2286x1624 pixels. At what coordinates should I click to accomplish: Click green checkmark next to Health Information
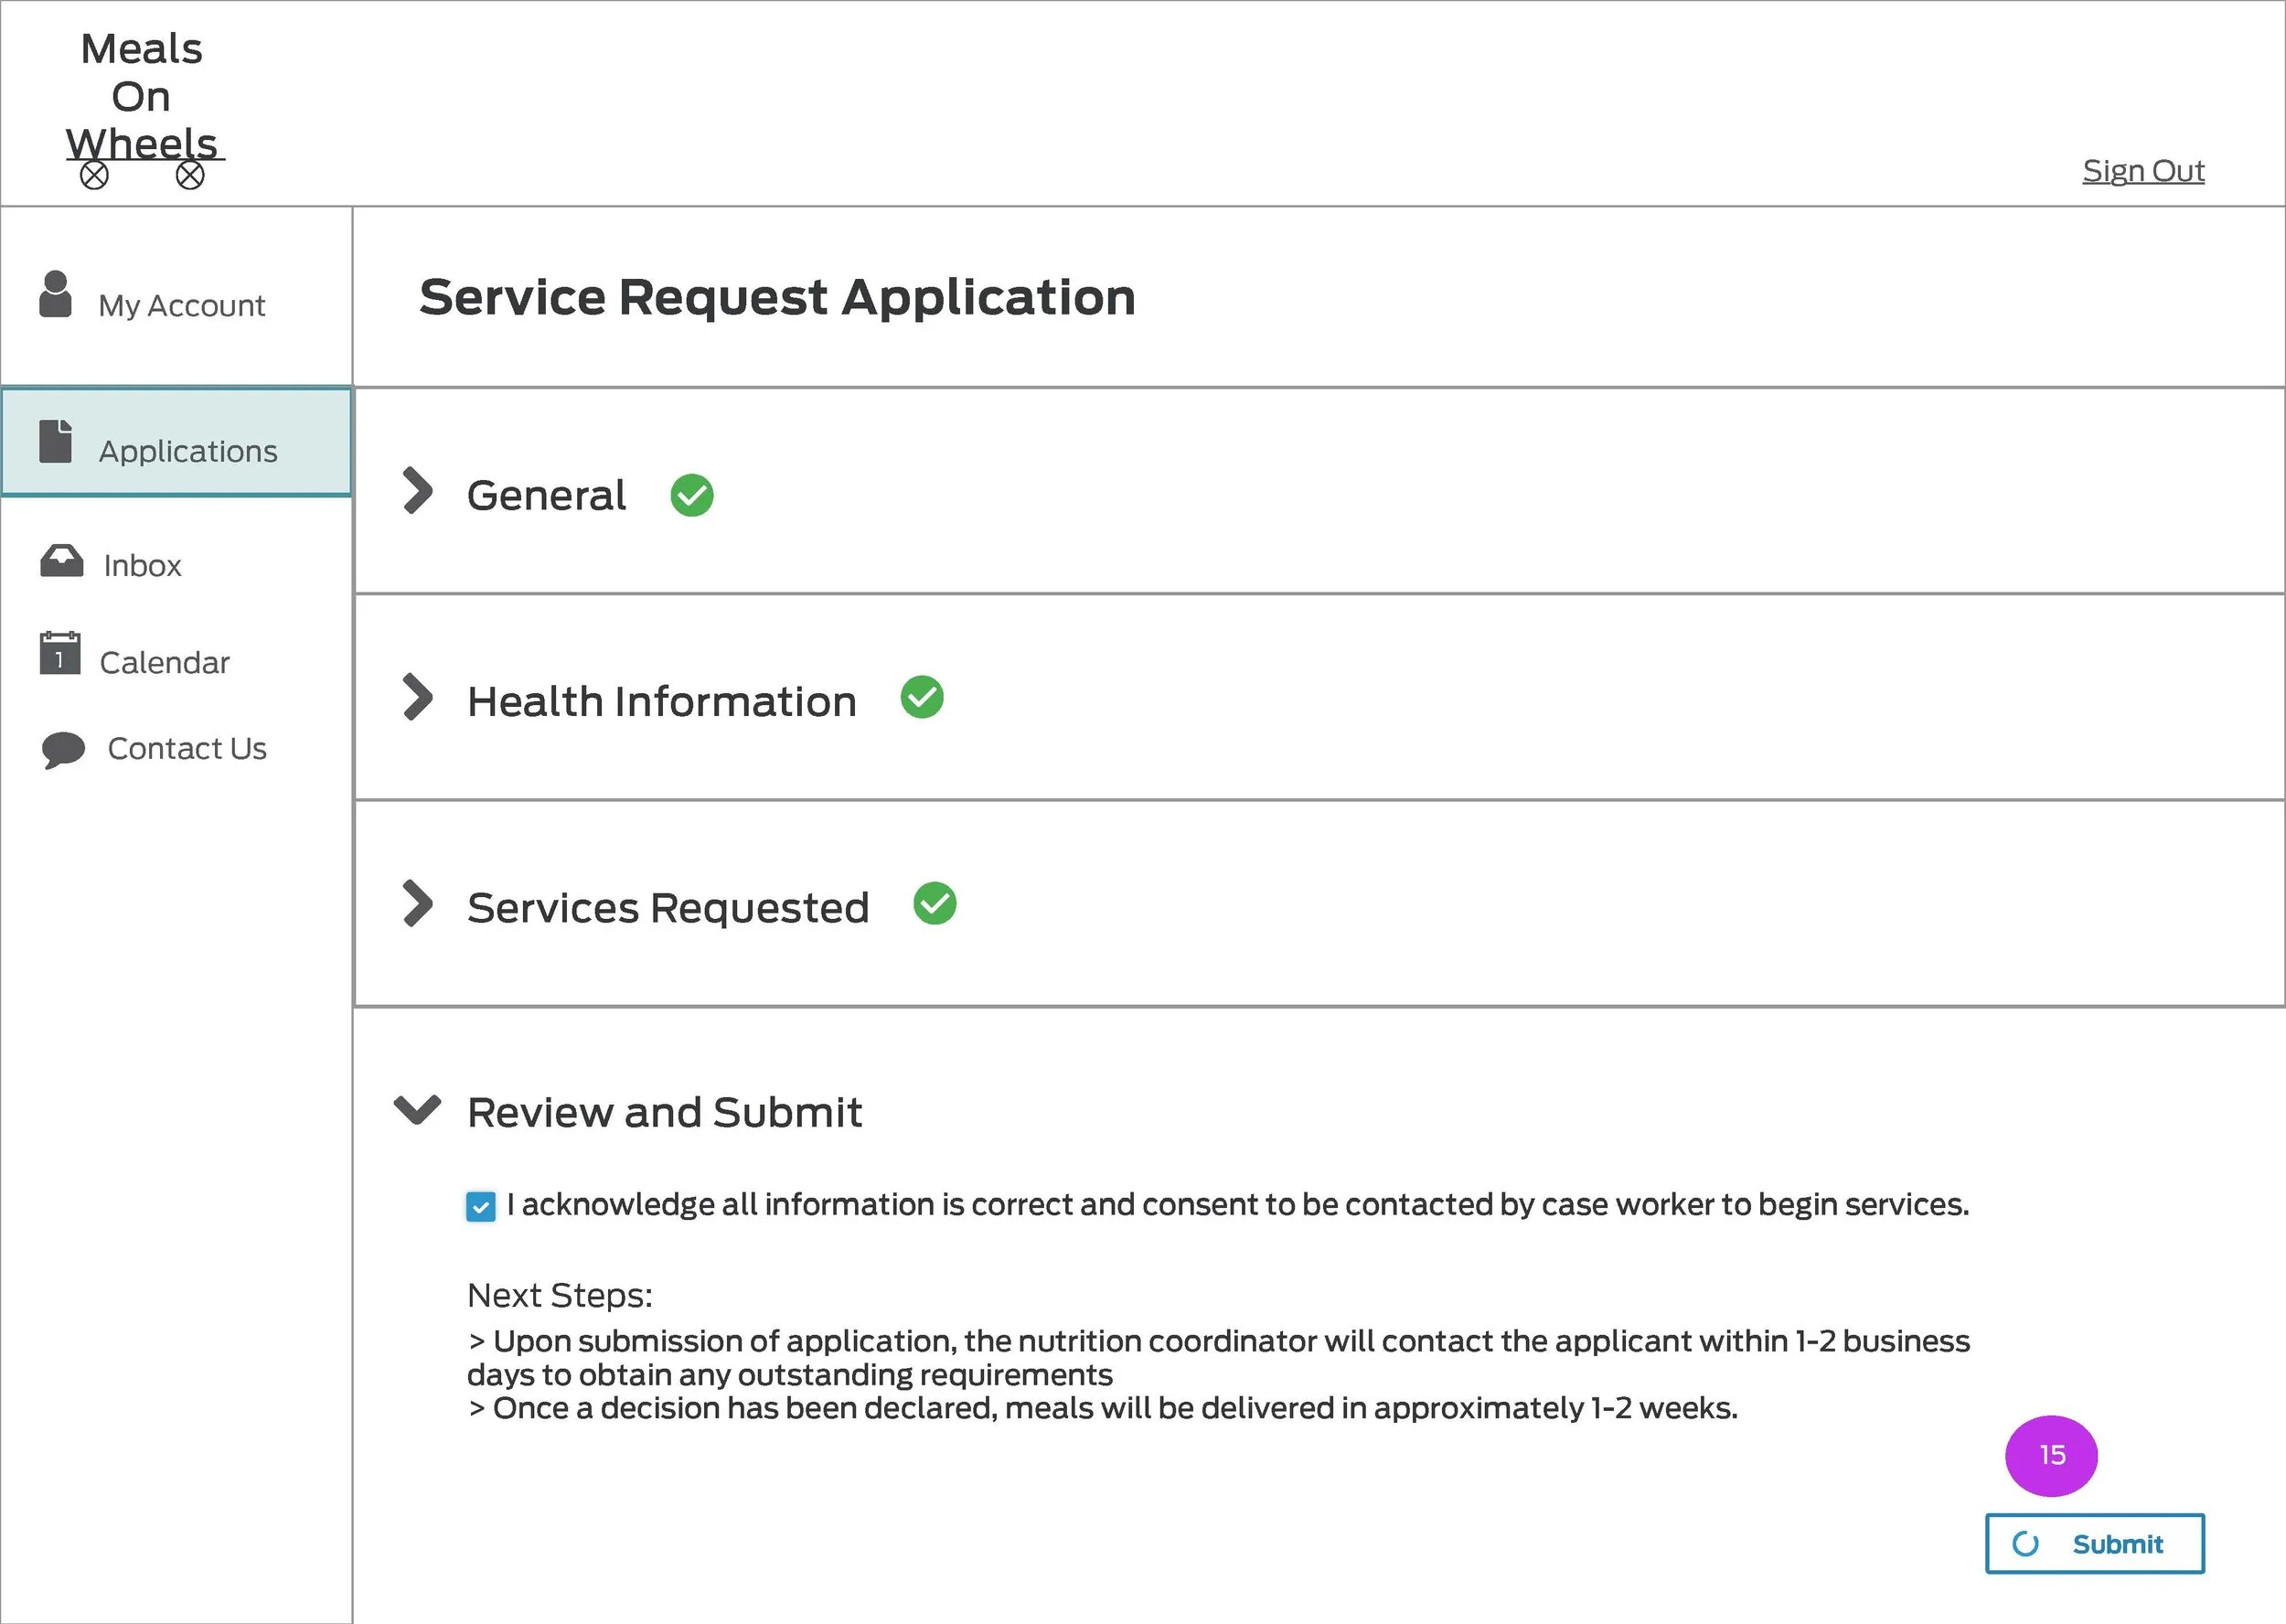tap(921, 697)
